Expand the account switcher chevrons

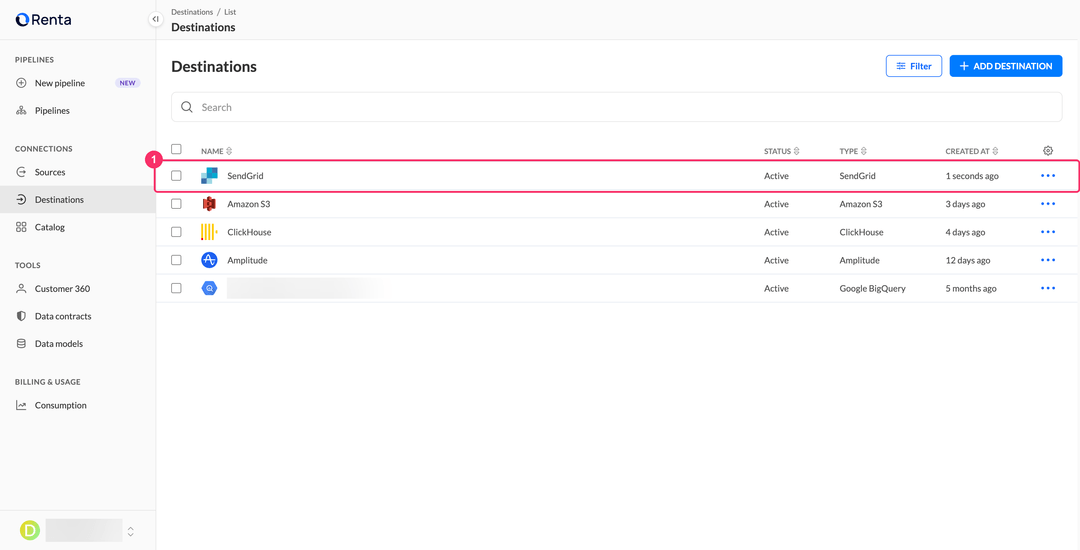click(131, 531)
